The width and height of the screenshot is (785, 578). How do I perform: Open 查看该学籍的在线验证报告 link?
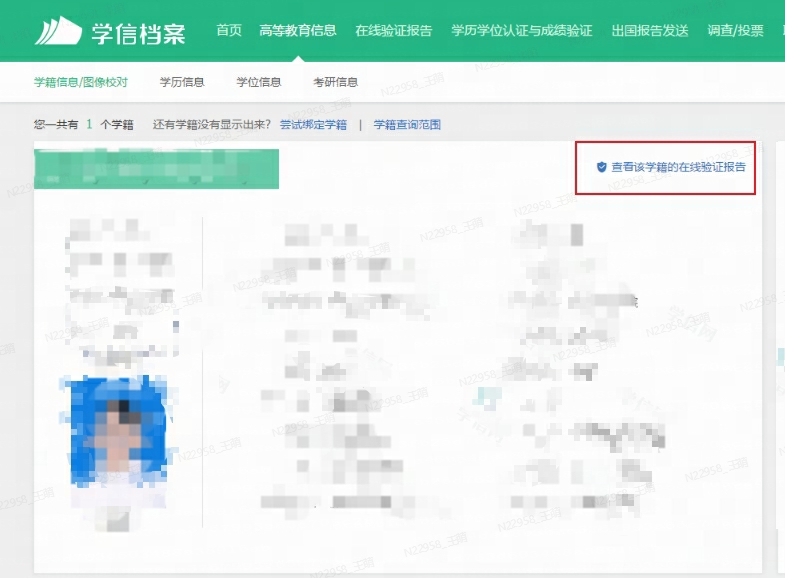[678, 167]
